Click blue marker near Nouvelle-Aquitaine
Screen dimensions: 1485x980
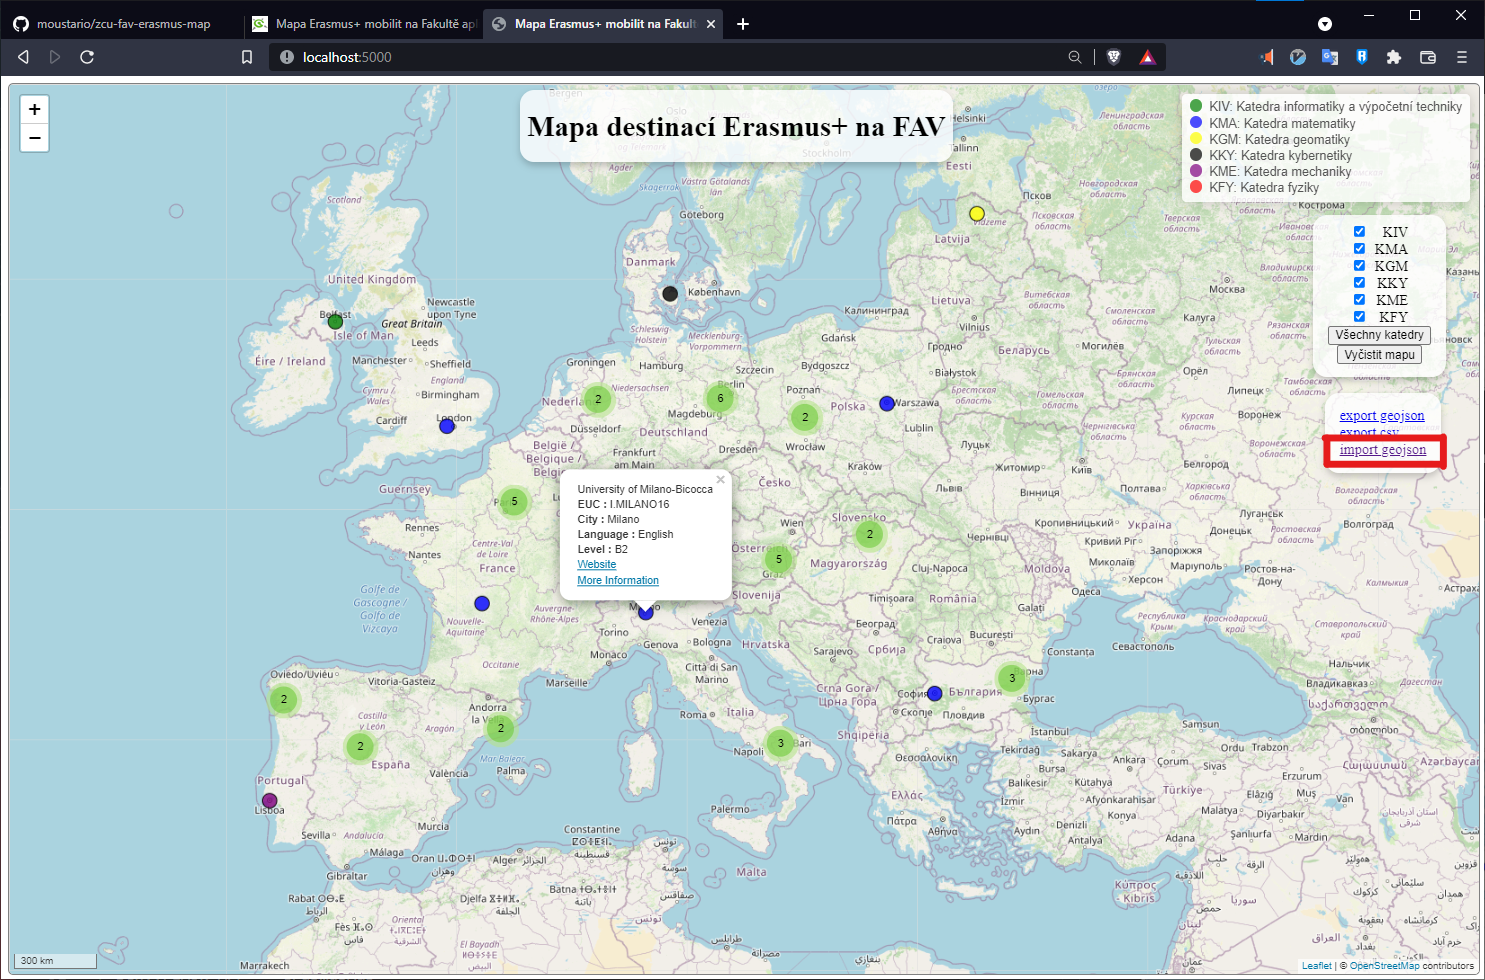(482, 604)
